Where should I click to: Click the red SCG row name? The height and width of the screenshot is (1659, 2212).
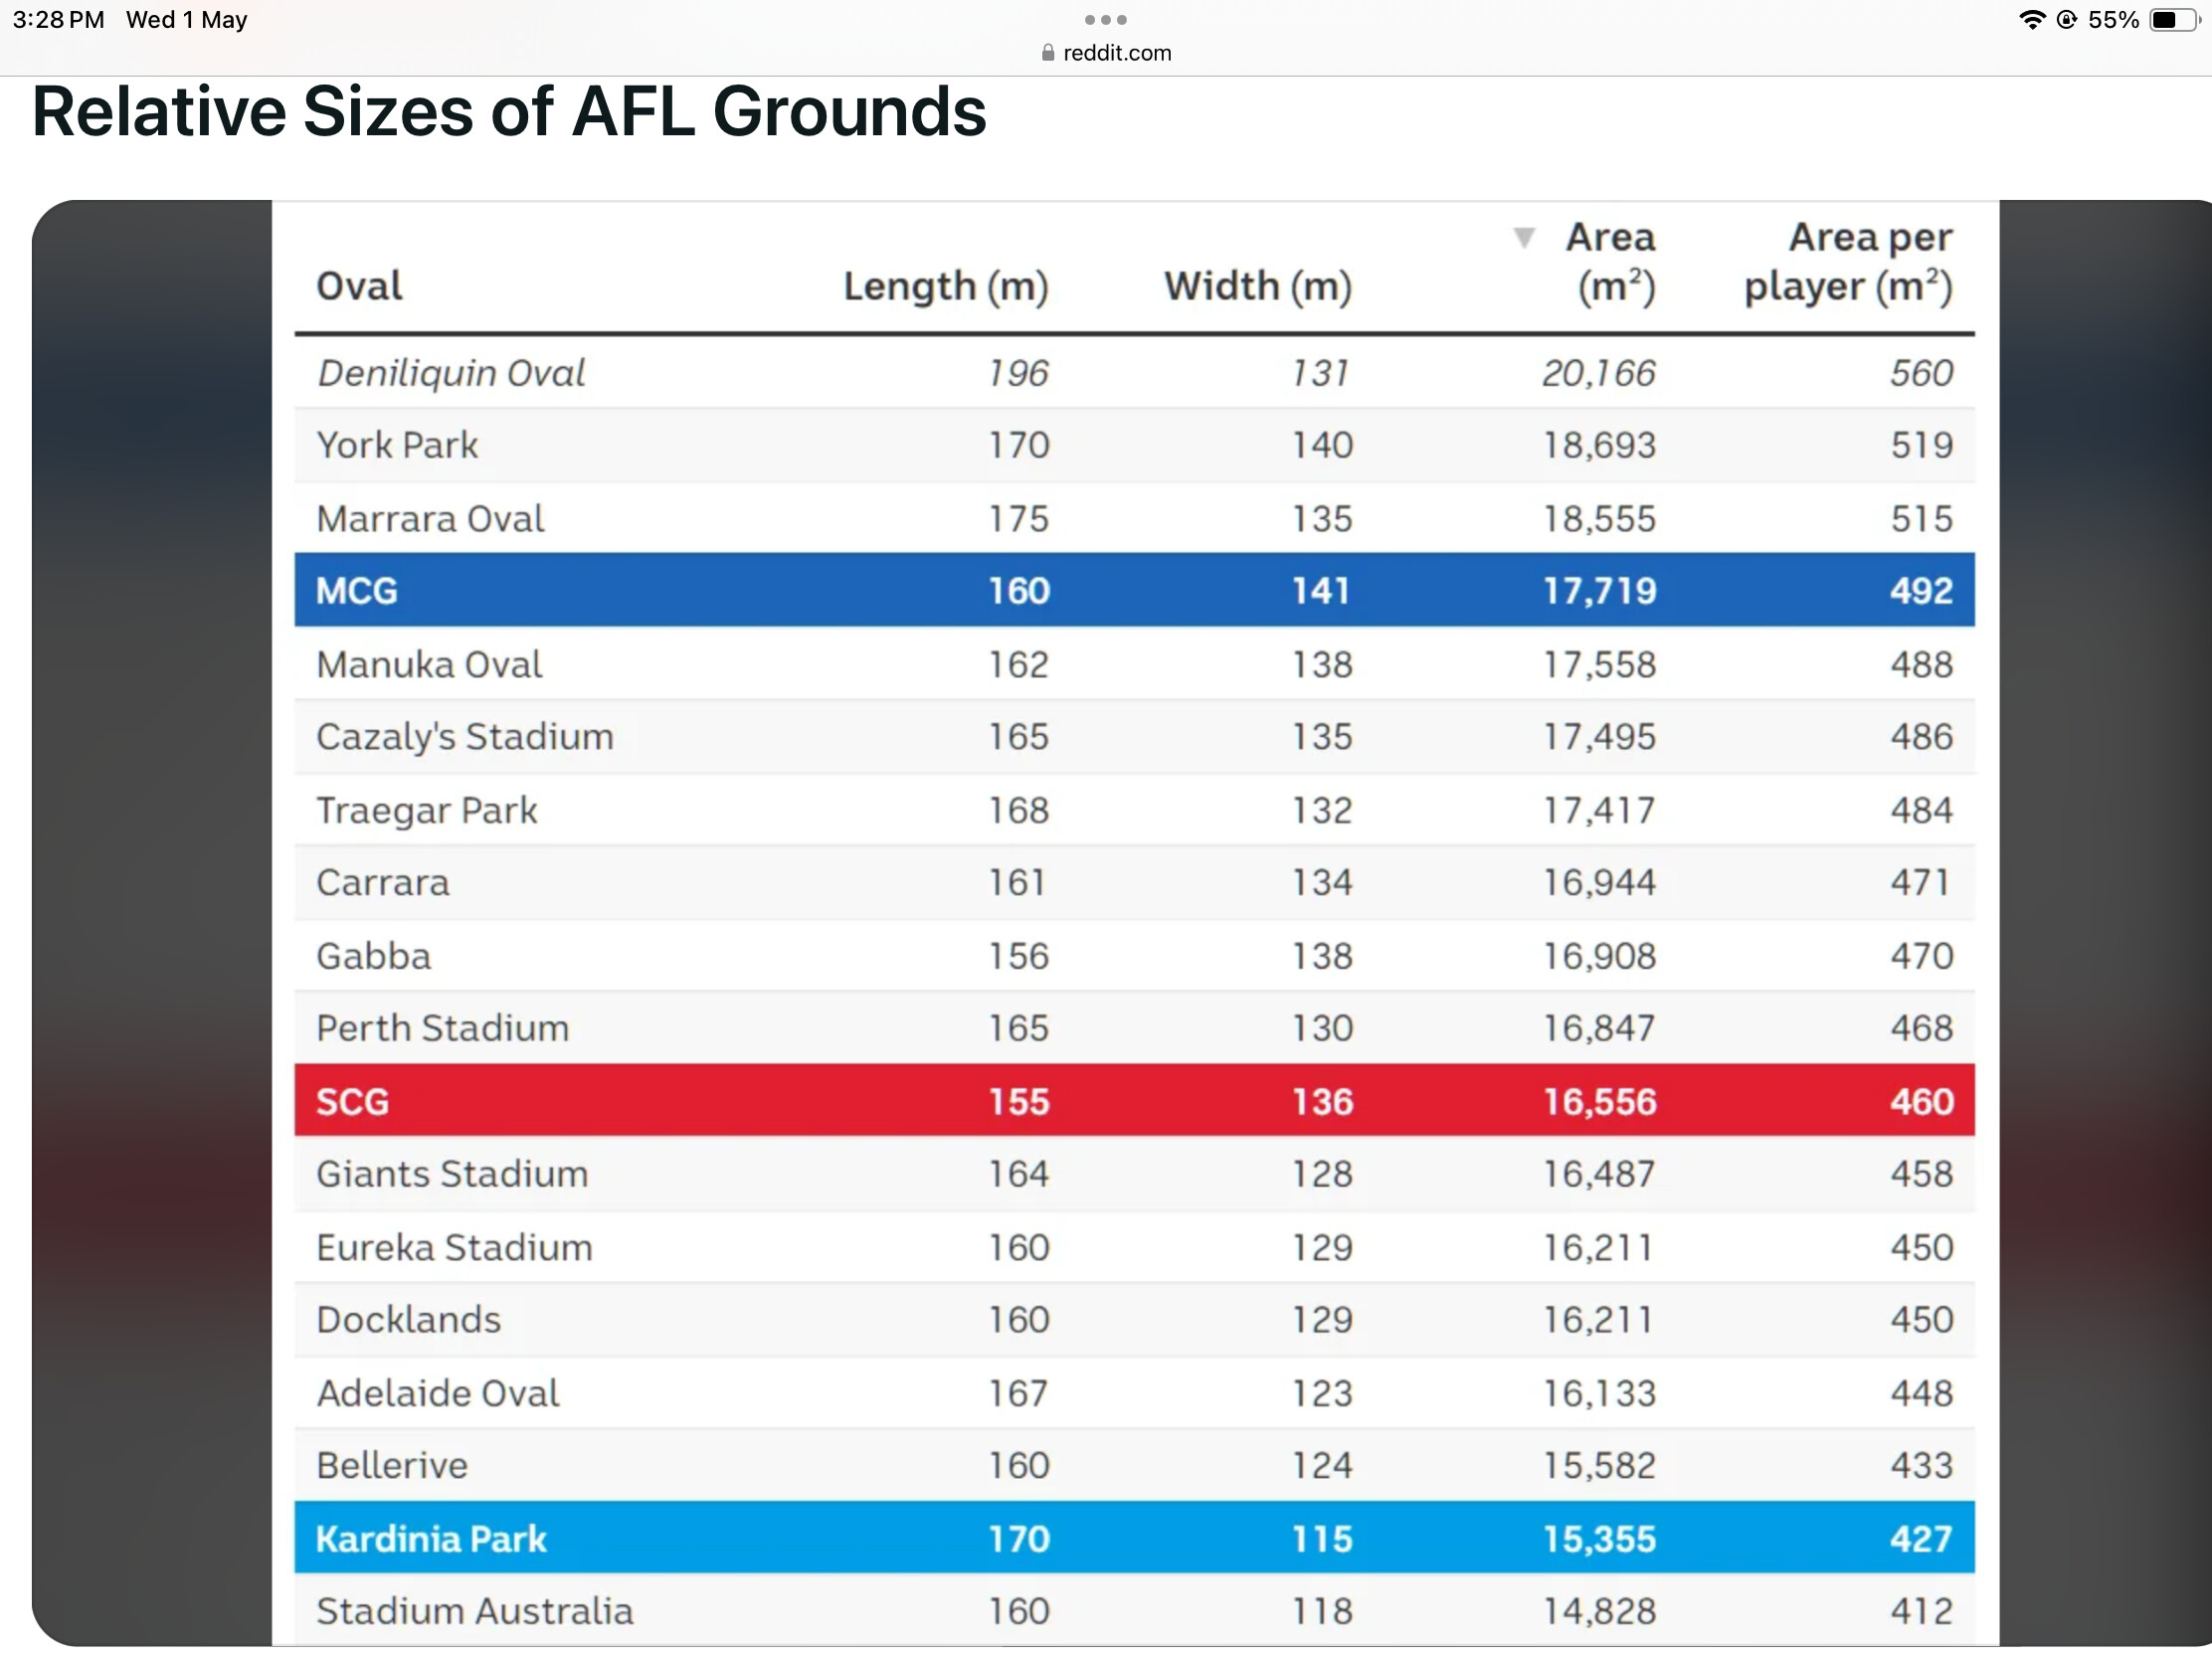click(352, 1102)
